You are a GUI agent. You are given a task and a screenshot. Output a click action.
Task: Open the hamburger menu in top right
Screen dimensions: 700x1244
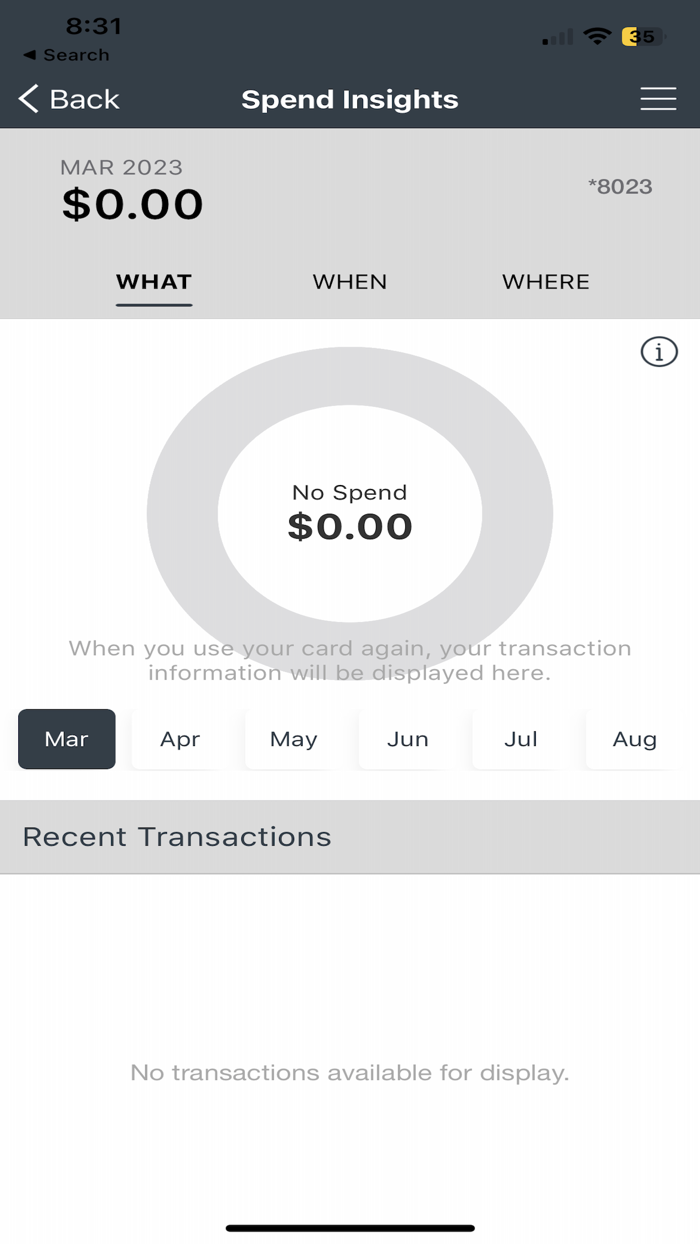[658, 99]
